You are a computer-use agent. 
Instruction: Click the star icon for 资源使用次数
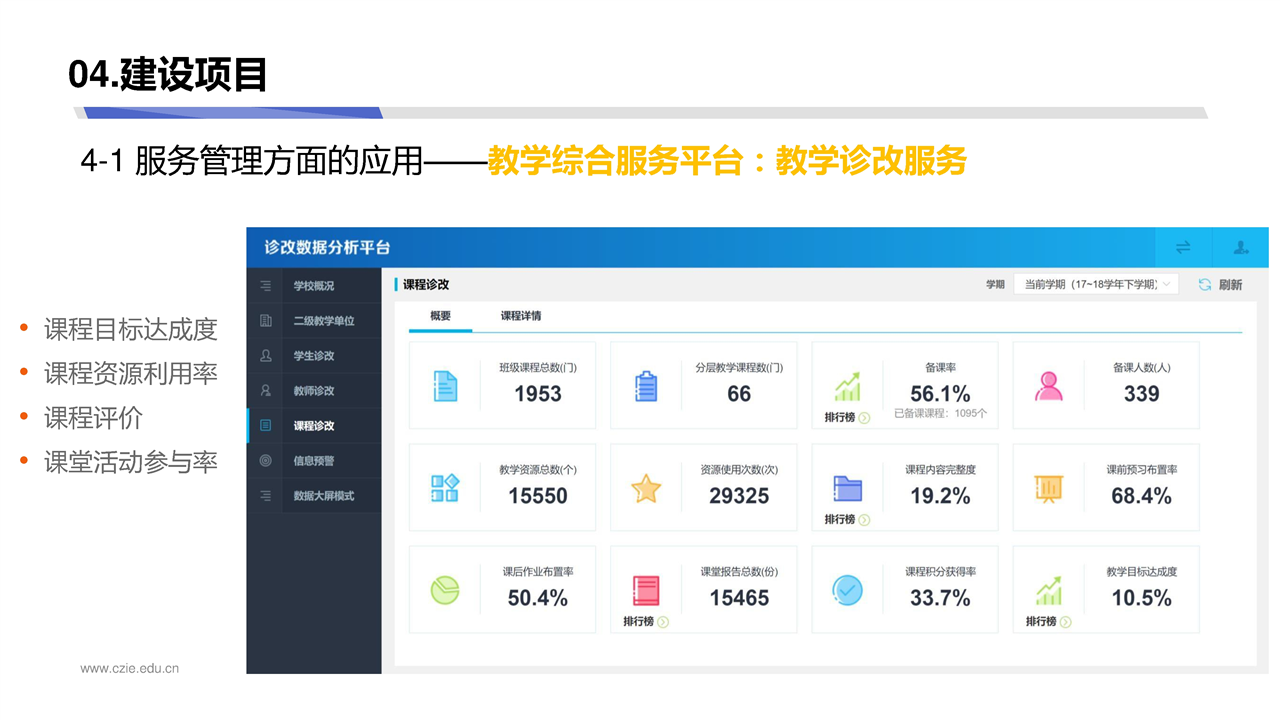[646, 489]
